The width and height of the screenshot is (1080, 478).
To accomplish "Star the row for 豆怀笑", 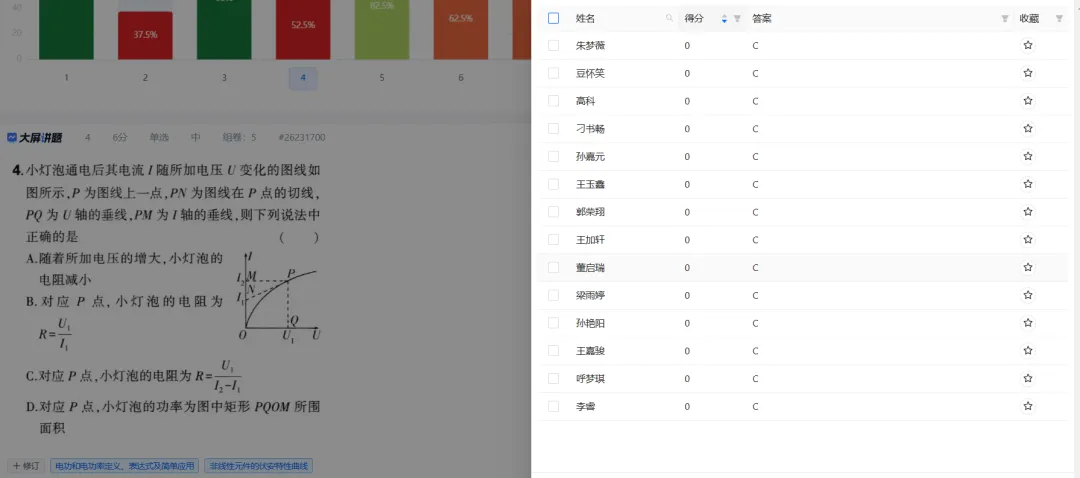I will 1028,73.
